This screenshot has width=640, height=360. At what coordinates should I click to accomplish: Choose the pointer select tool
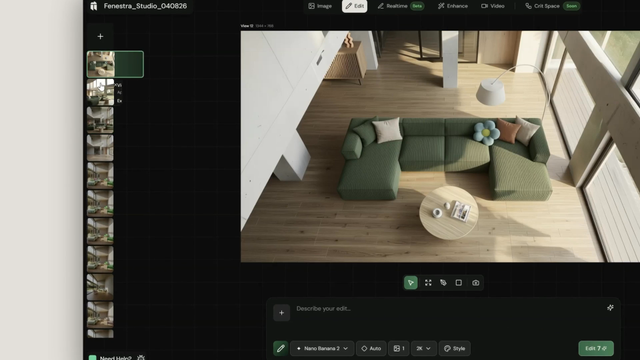tap(411, 282)
